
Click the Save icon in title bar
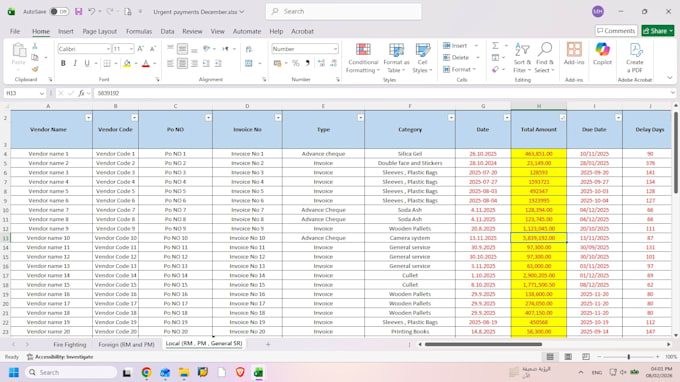coord(78,12)
